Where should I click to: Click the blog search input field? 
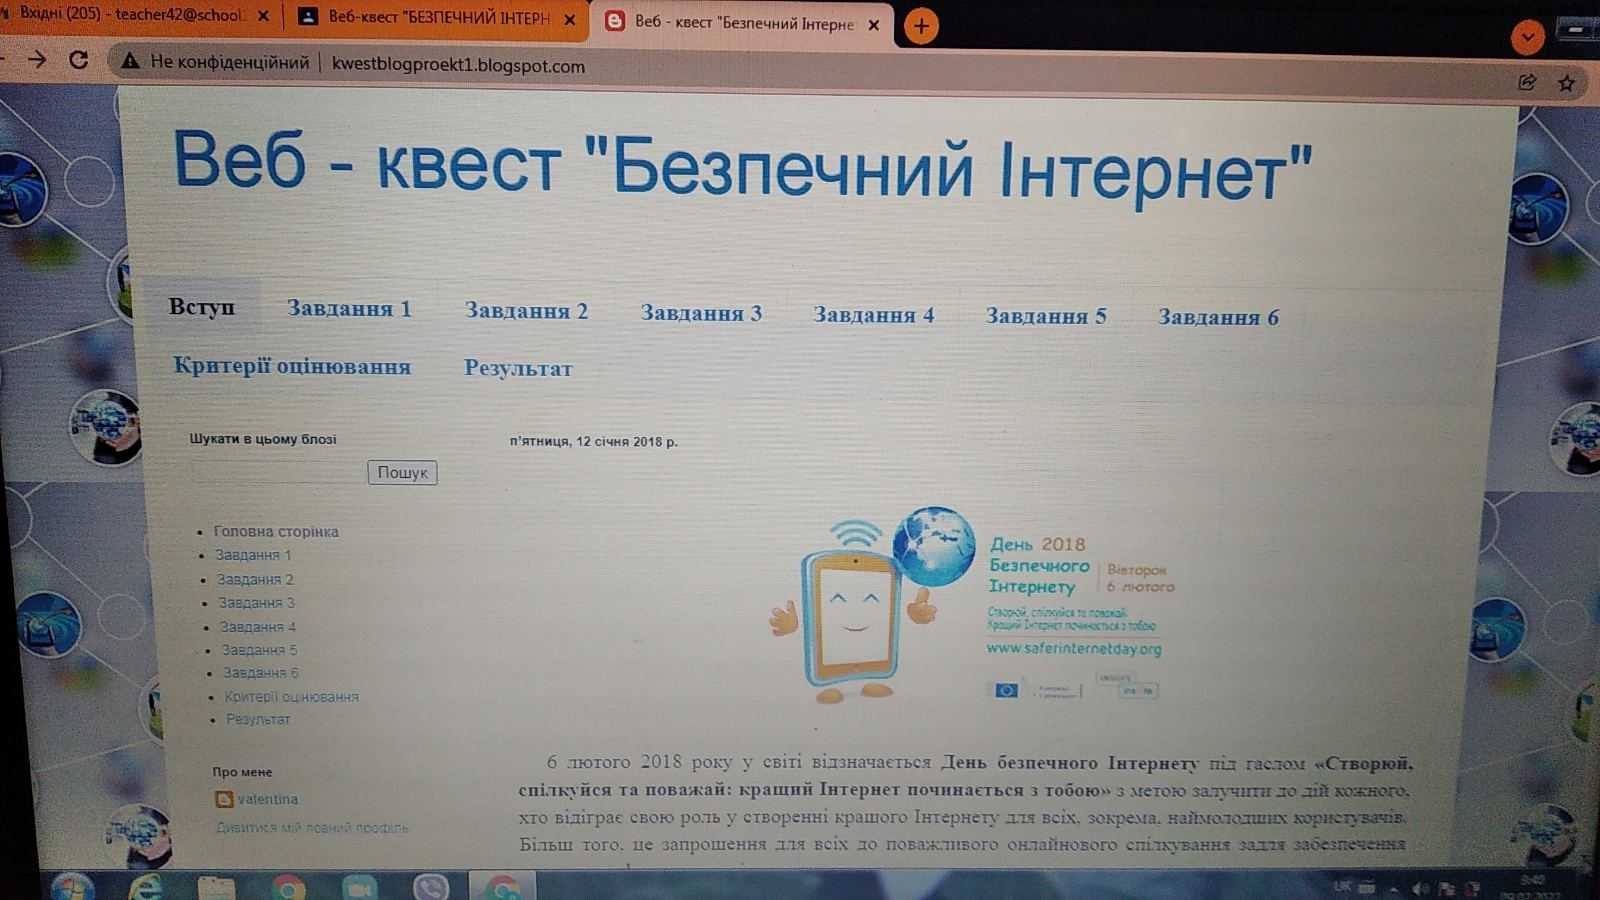click(x=278, y=472)
